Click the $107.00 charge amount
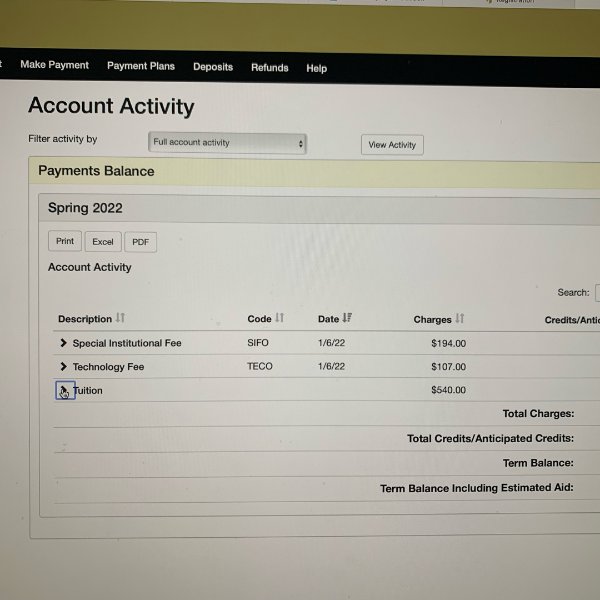The image size is (600, 600). [x=448, y=367]
